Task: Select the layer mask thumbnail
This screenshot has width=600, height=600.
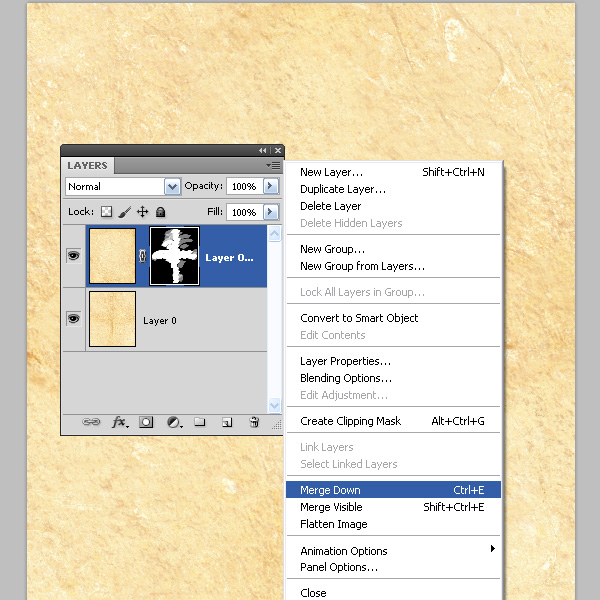Action: pos(174,256)
